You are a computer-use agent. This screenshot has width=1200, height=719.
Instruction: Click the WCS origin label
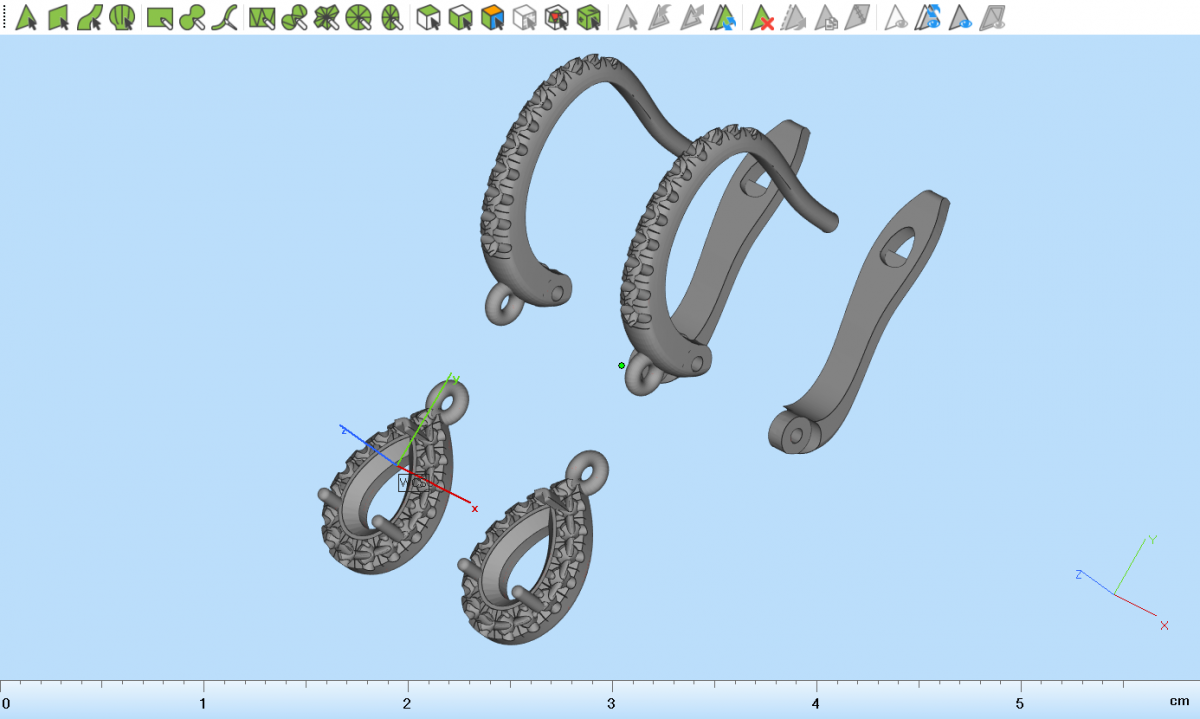coord(411,483)
